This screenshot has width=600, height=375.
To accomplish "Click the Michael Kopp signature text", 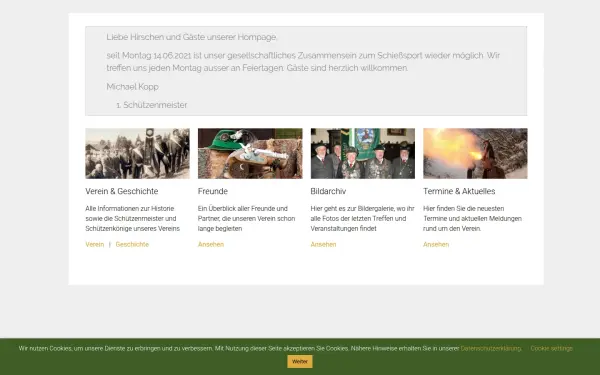I will point(132,86).
